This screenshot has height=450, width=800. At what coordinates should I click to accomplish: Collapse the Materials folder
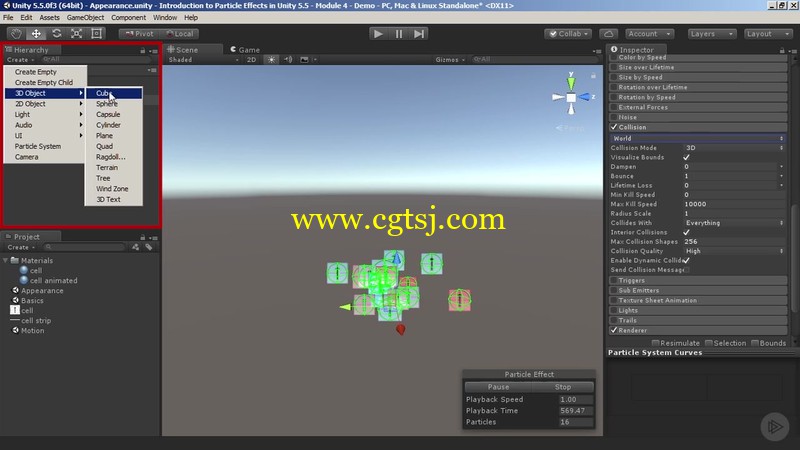(x=6, y=260)
